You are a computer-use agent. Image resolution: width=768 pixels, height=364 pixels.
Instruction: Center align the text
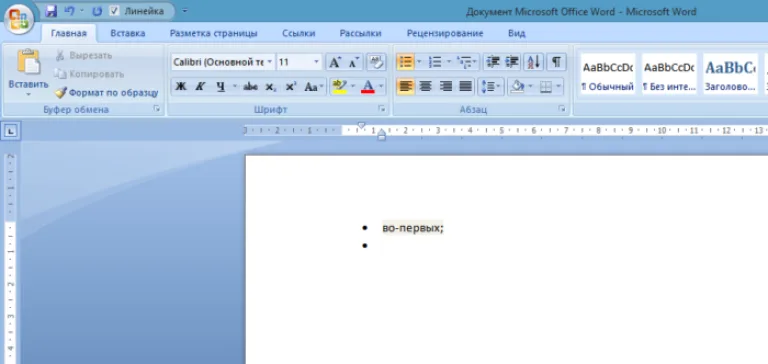425,87
